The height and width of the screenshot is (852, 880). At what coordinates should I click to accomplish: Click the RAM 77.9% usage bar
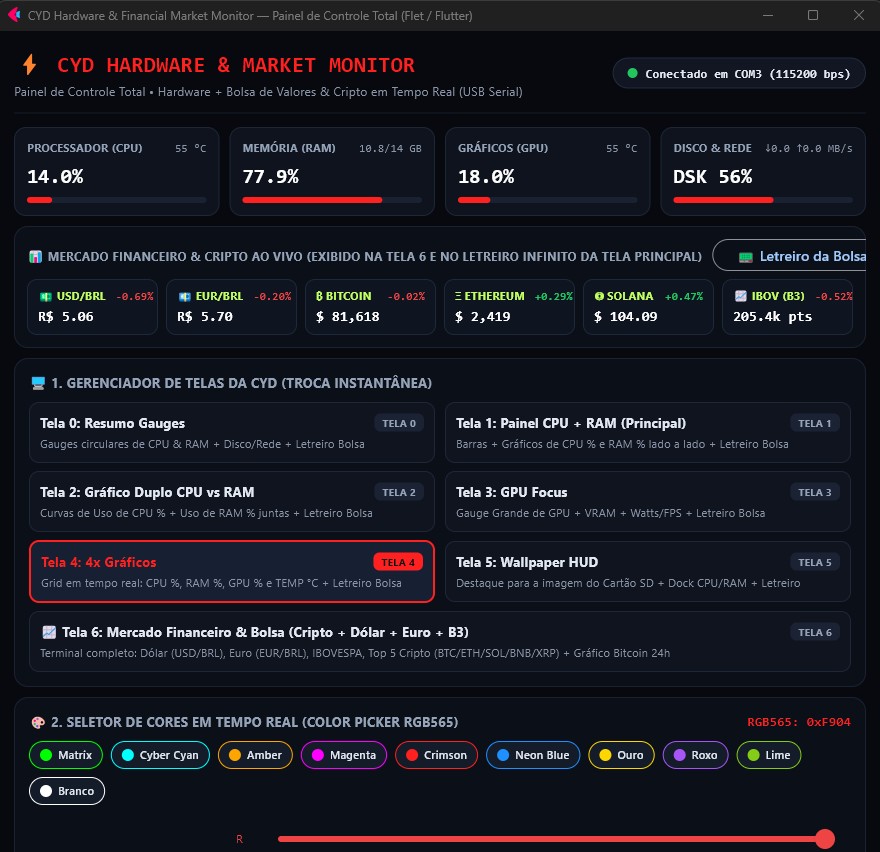332,200
